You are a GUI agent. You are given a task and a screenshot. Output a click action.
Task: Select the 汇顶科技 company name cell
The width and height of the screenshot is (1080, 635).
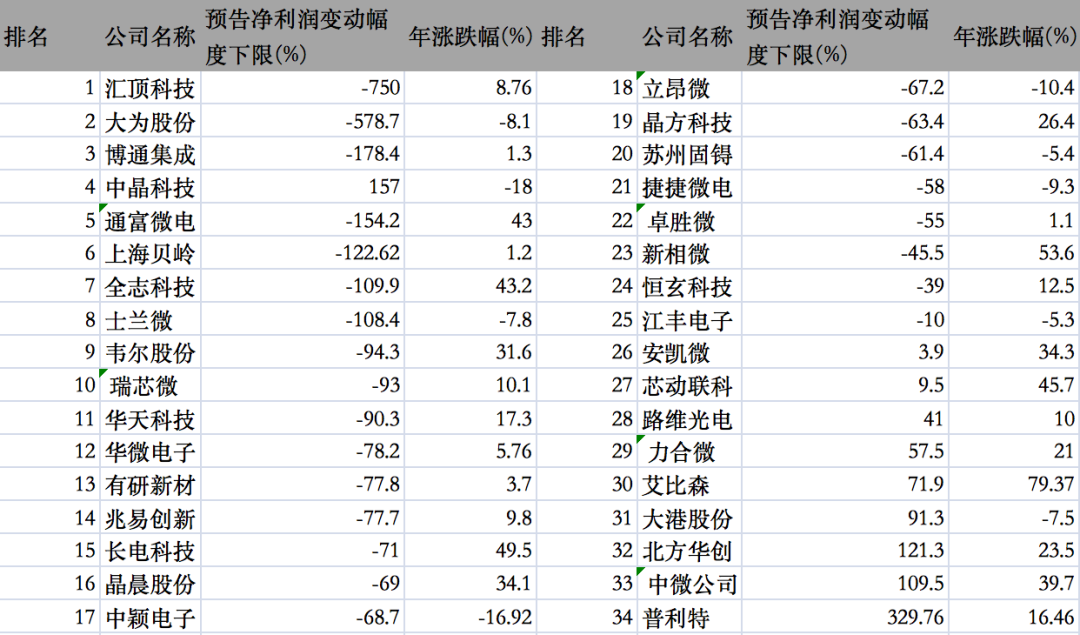click(x=150, y=89)
